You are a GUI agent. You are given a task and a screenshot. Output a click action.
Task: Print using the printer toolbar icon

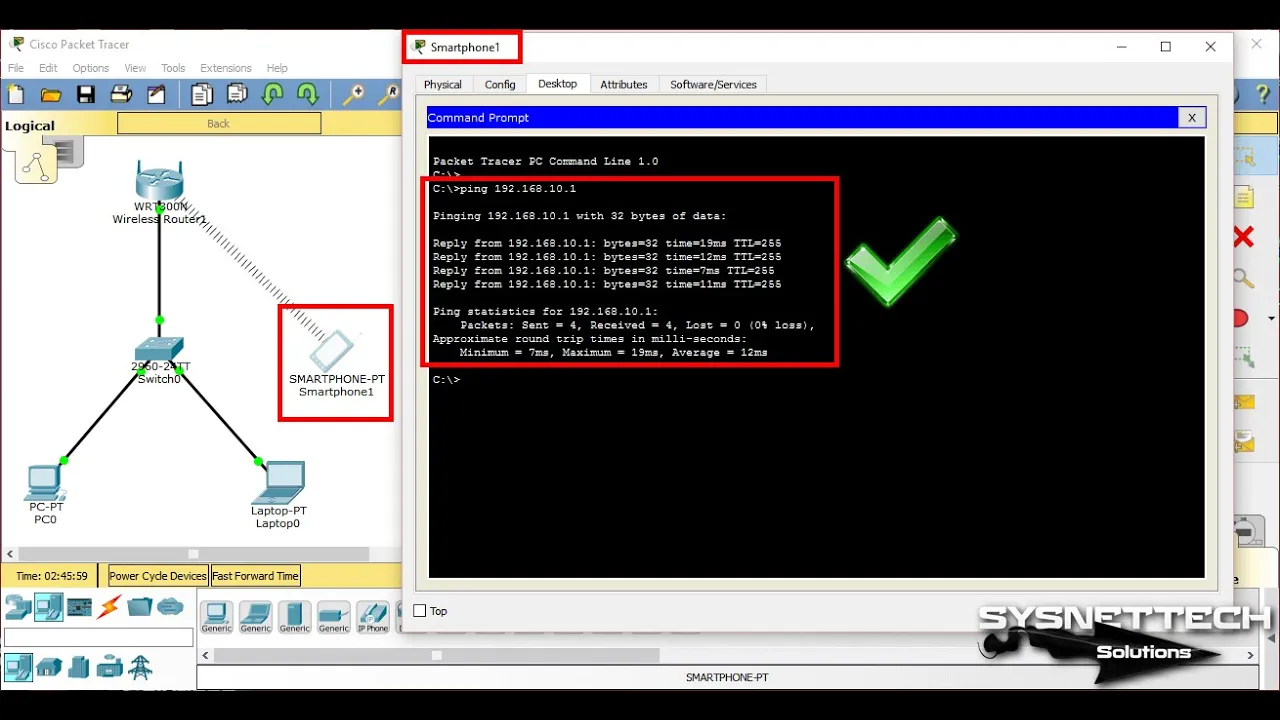[121, 95]
